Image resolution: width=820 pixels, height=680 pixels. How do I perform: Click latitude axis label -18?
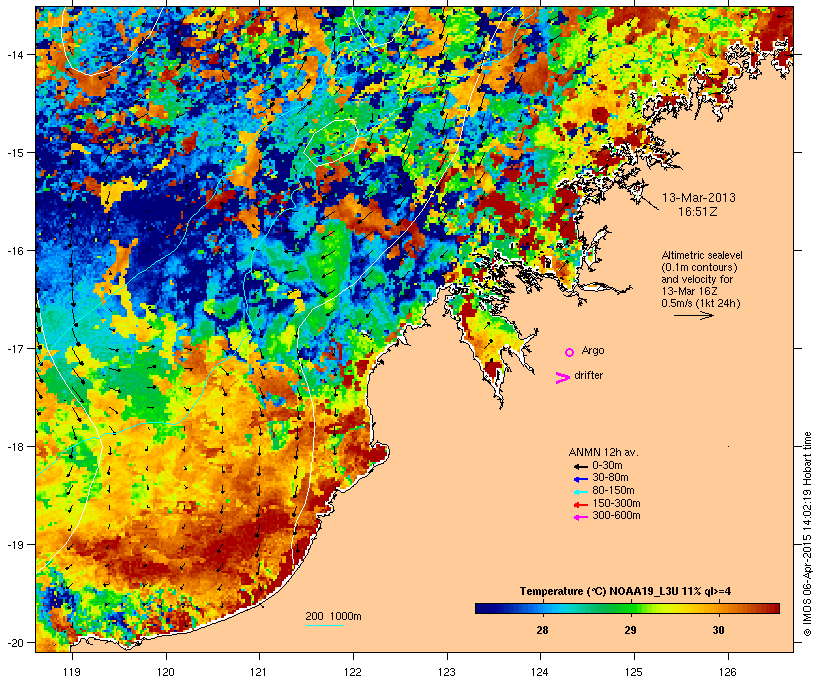[x=14, y=447]
